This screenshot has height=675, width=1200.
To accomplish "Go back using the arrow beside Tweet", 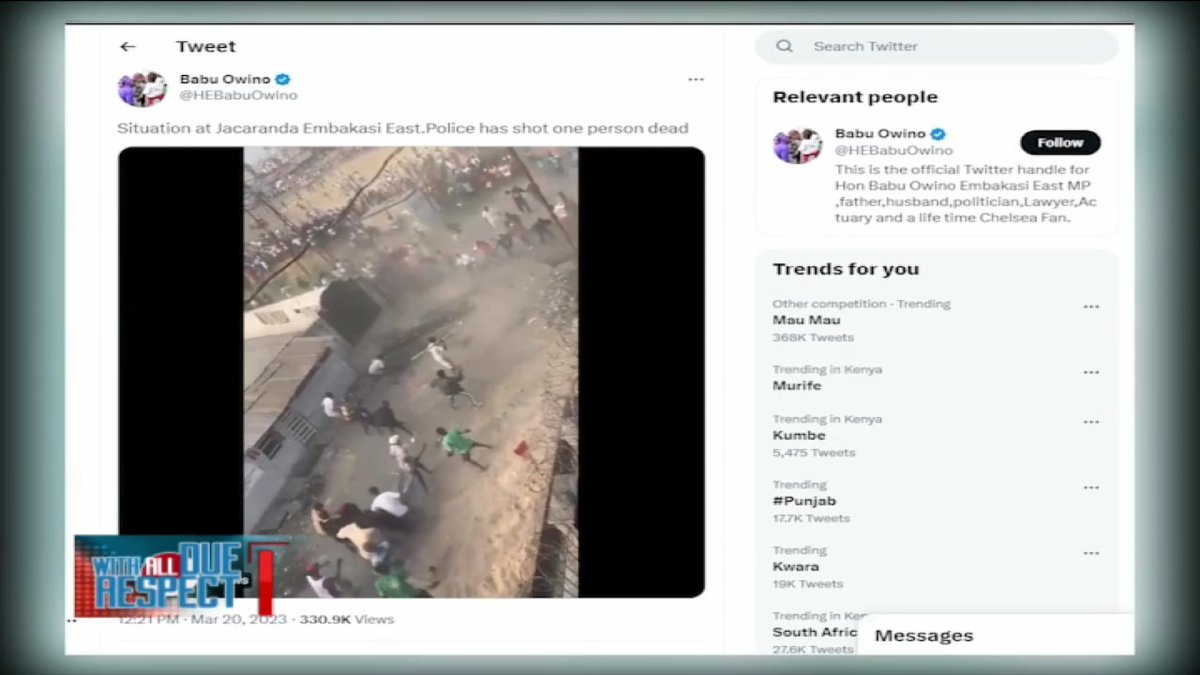I will coord(127,47).
